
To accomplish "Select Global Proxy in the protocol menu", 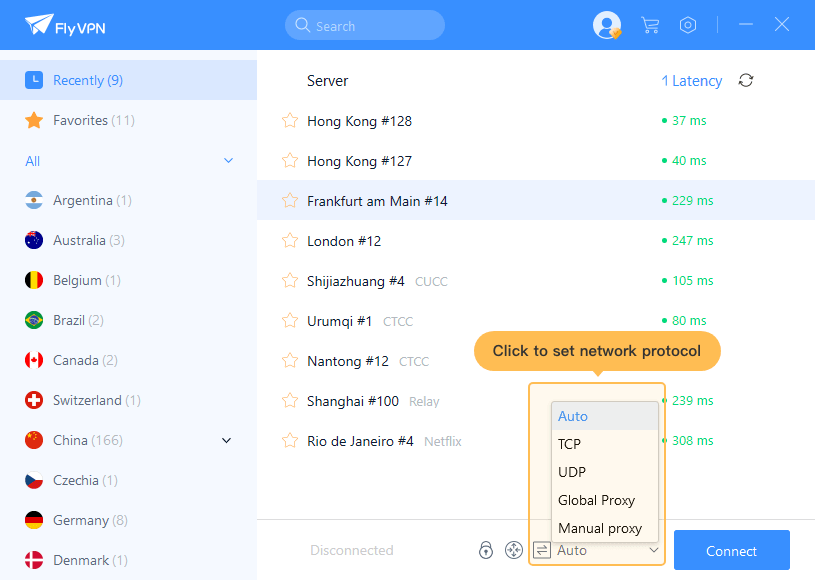I will pos(596,500).
